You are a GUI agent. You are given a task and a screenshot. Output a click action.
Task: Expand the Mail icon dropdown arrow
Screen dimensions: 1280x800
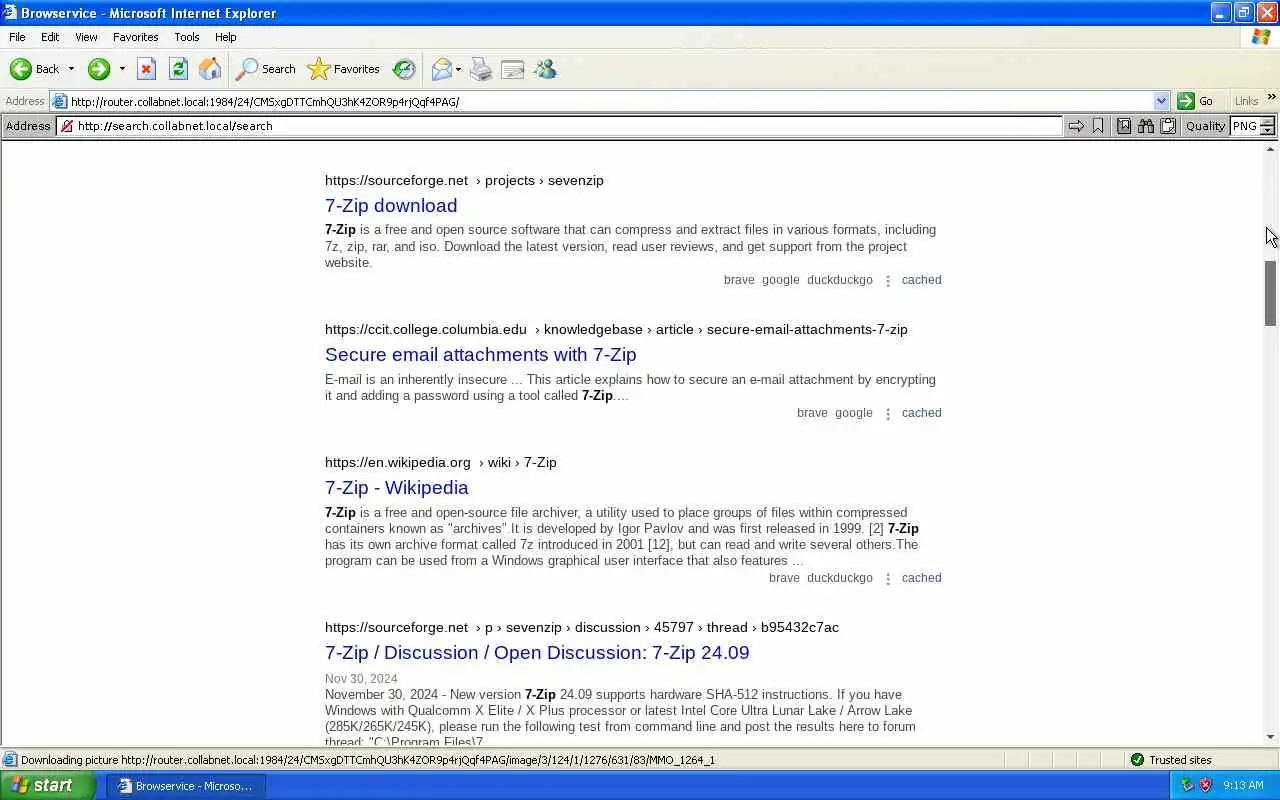(x=458, y=69)
